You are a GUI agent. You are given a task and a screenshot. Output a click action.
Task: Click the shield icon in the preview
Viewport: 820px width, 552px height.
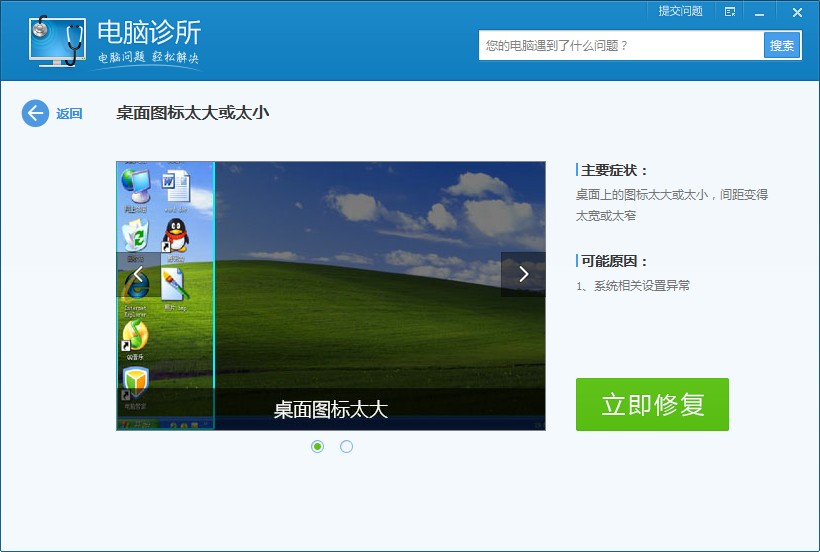(135, 383)
